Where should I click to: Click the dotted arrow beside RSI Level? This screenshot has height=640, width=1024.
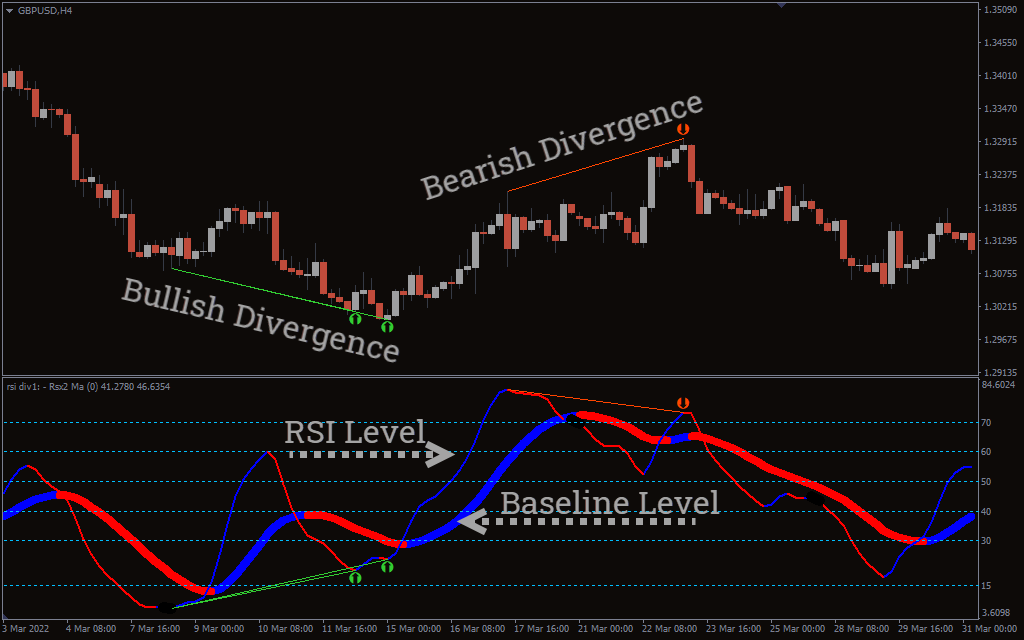pyautogui.click(x=371, y=455)
